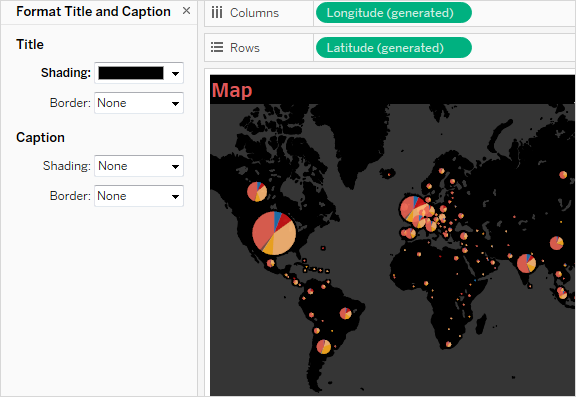
Task: Select the pie chart over Mexico
Action: (x=271, y=263)
